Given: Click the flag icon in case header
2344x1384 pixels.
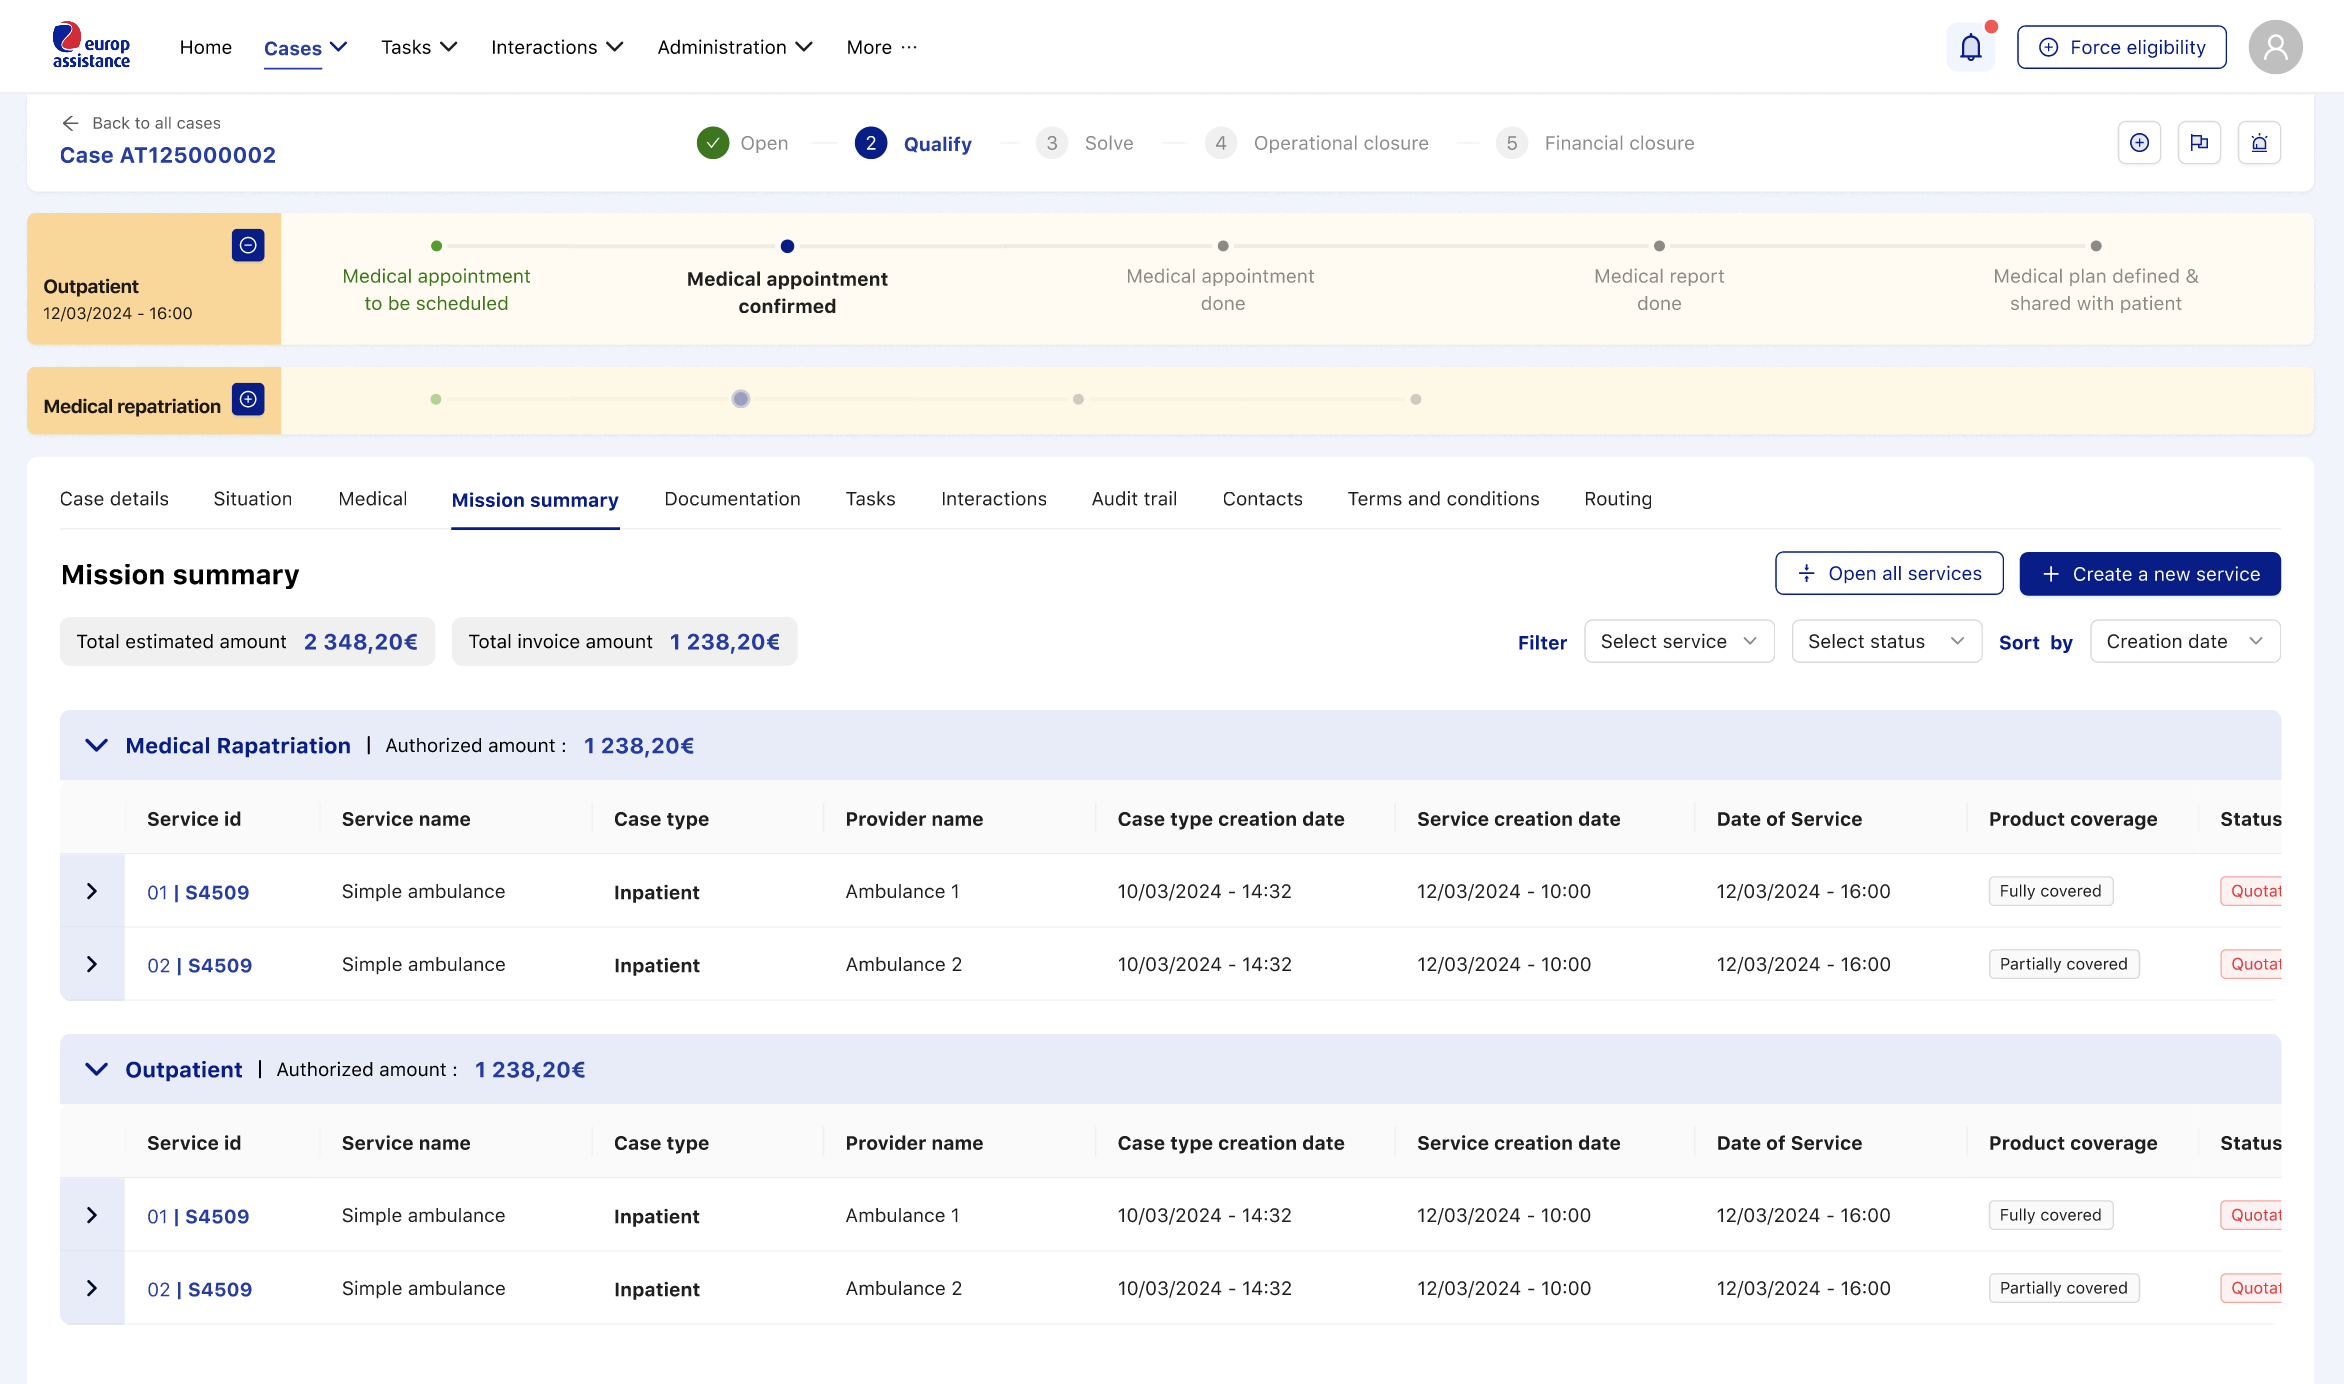Looking at the screenshot, I should [2199, 143].
